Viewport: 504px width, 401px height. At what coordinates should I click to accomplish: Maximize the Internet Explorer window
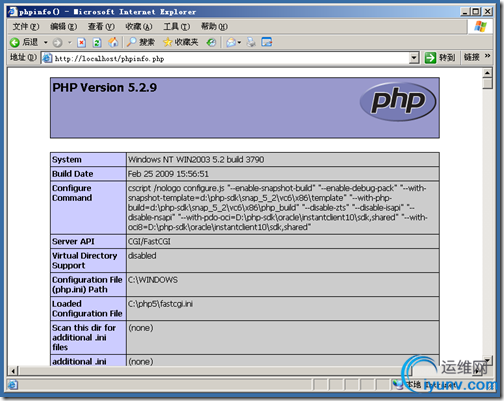tap(476, 12)
